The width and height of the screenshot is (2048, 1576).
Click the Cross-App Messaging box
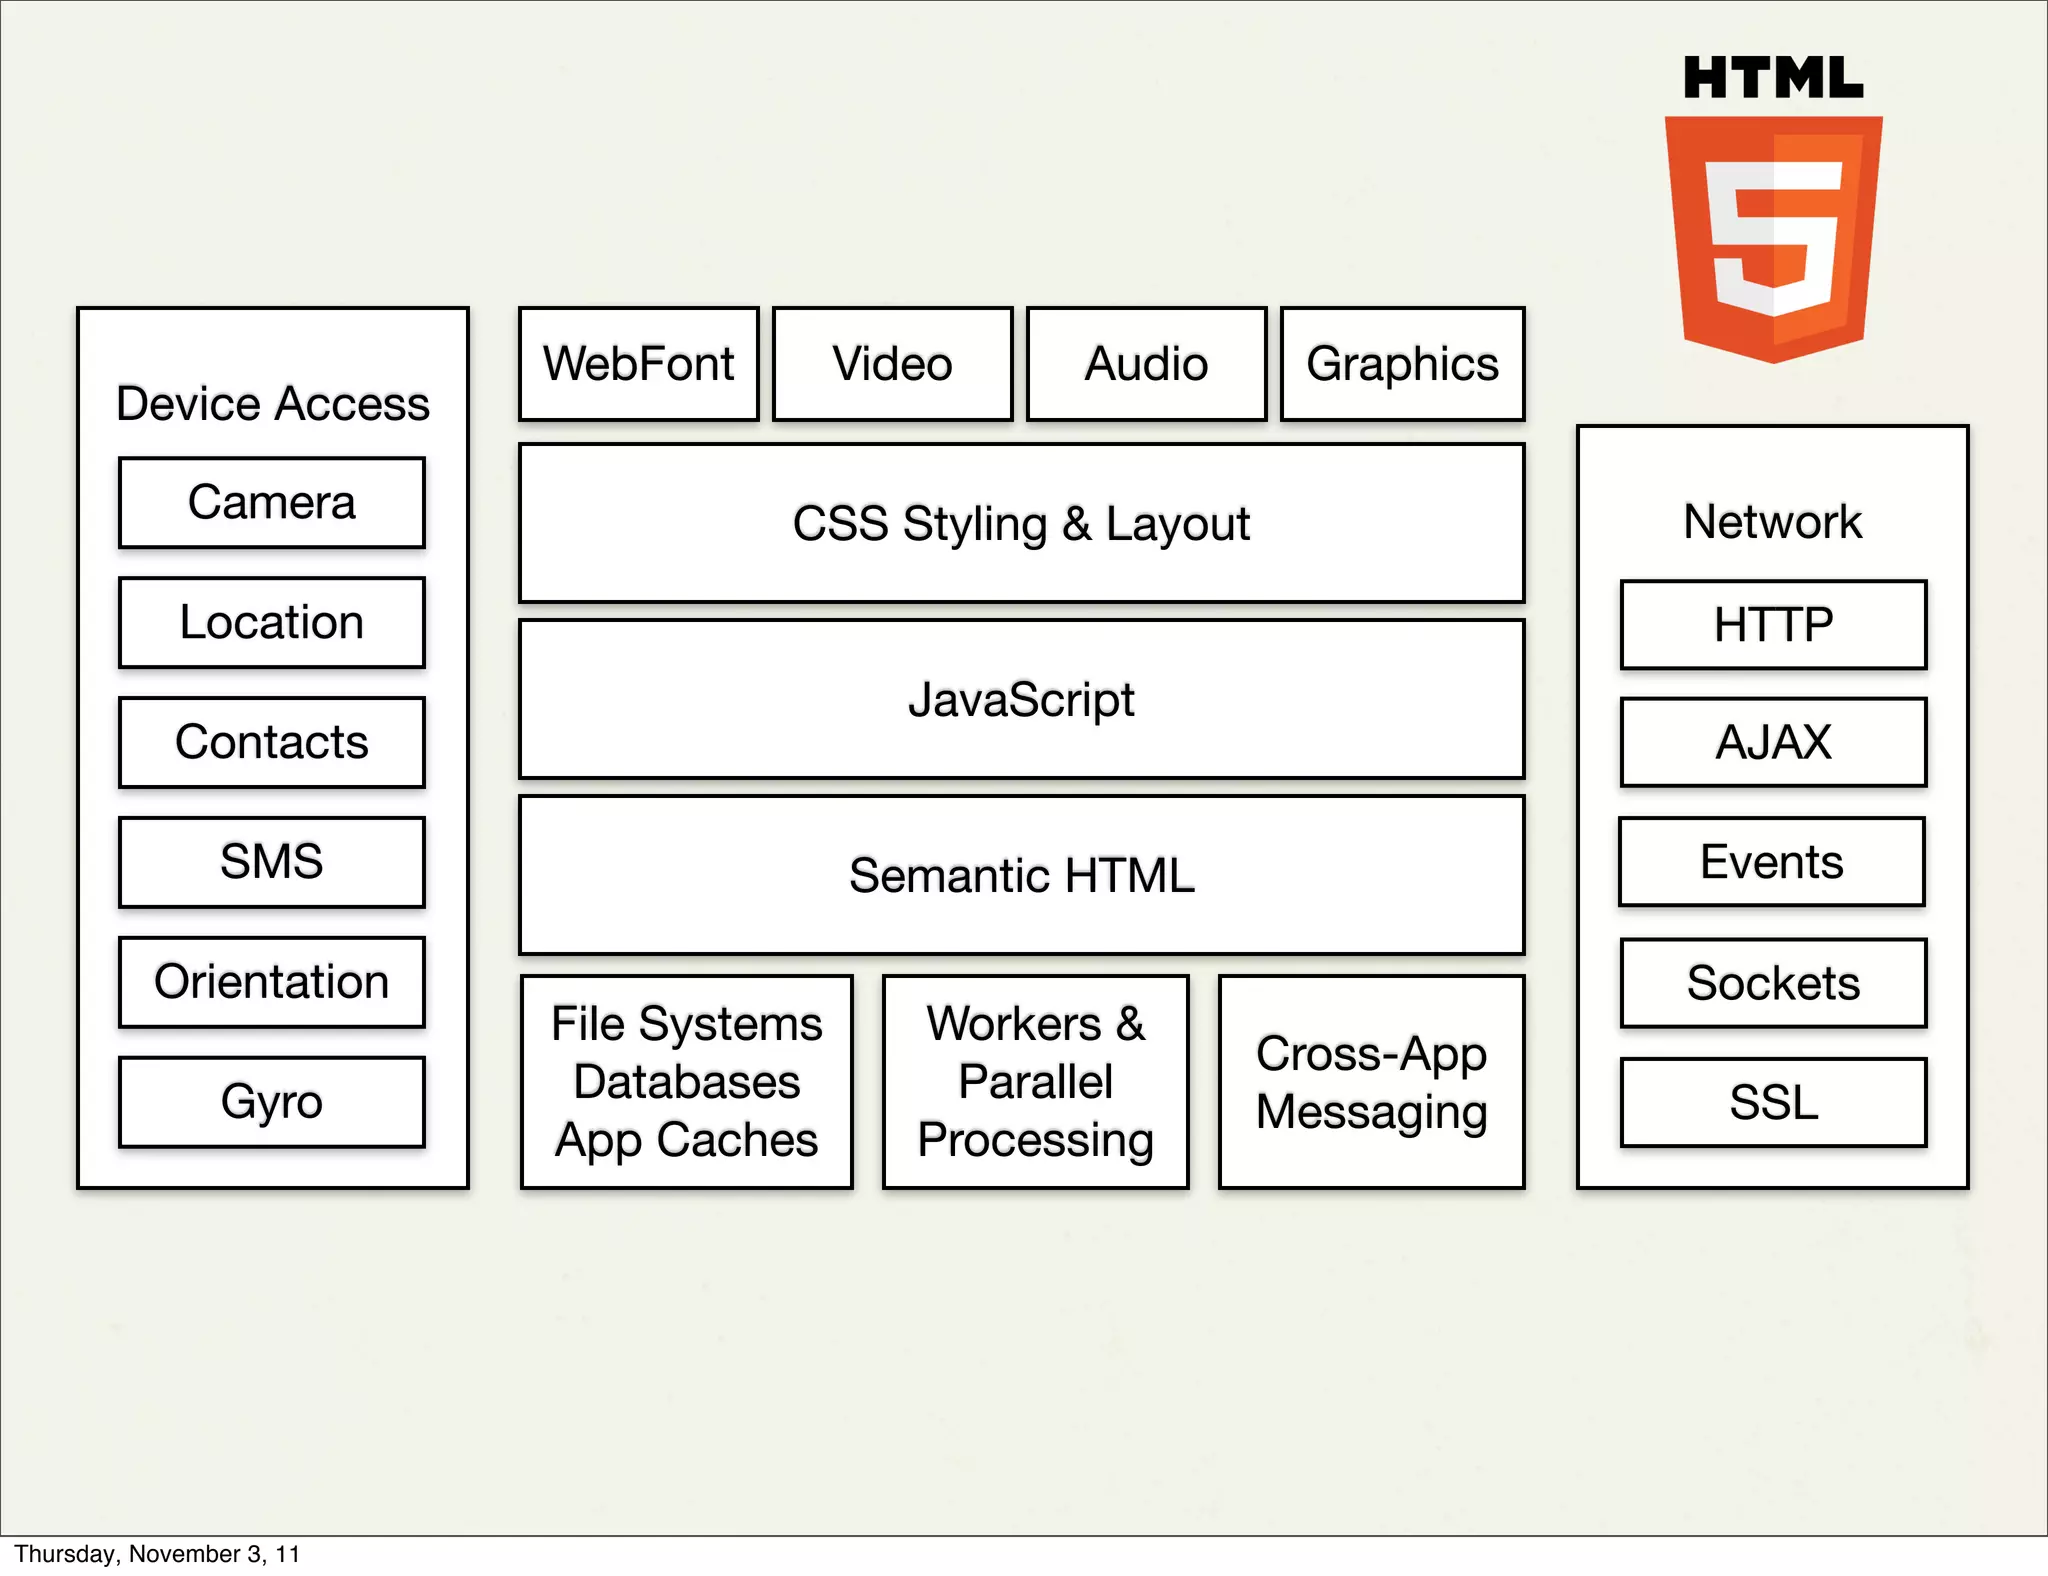coord(1372,1082)
